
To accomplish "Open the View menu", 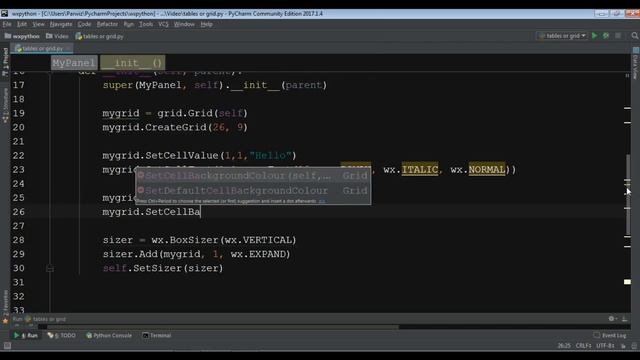I will (x=38, y=24).
